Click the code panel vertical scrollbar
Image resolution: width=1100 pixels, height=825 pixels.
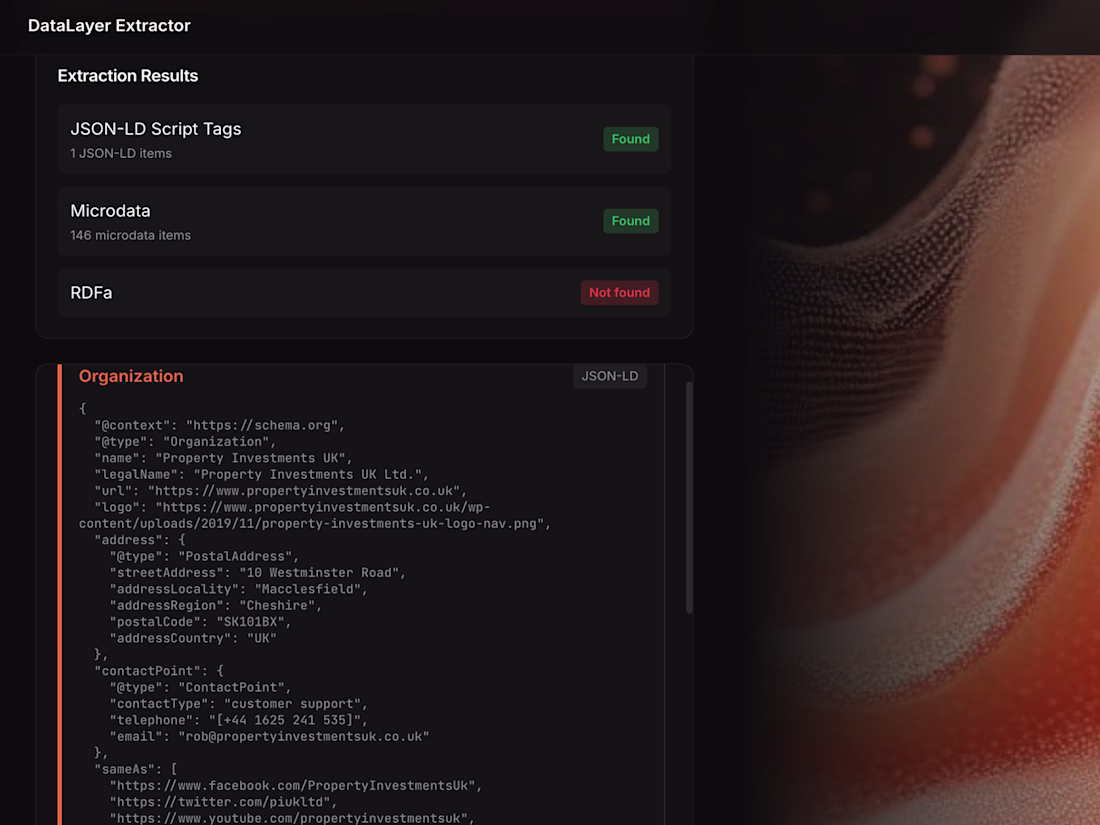point(689,497)
